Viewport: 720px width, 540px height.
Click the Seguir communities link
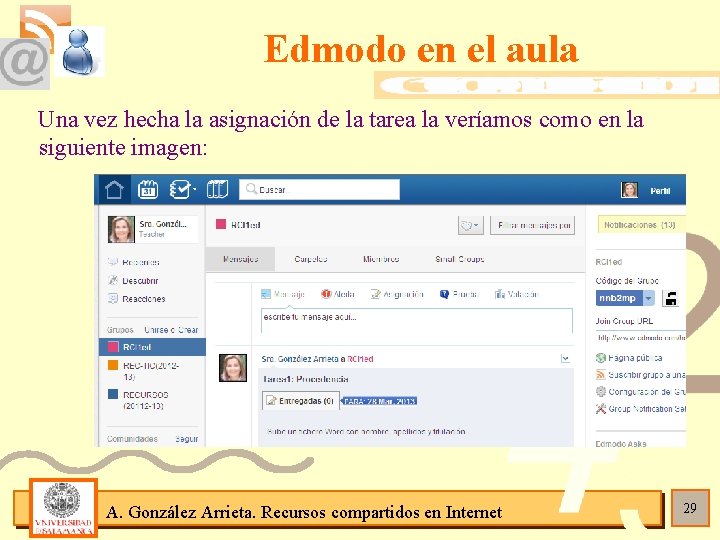click(x=186, y=439)
